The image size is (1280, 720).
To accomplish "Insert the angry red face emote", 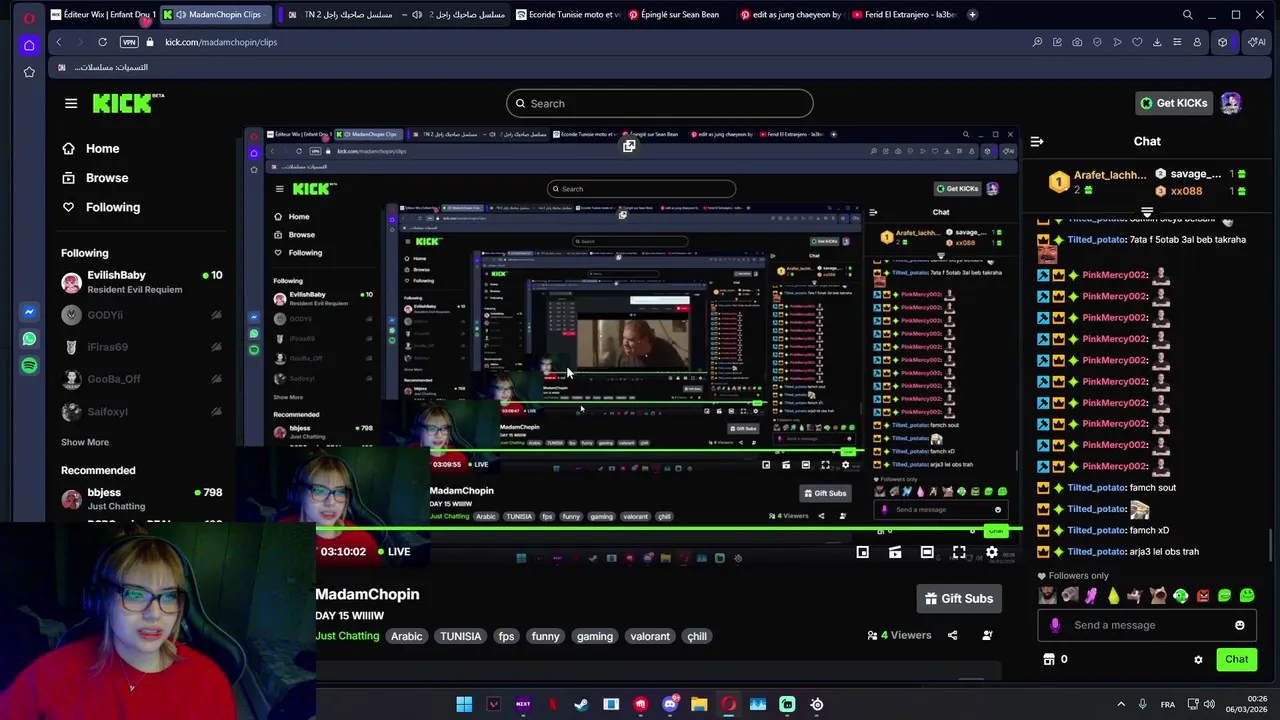I will click(1202, 596).
